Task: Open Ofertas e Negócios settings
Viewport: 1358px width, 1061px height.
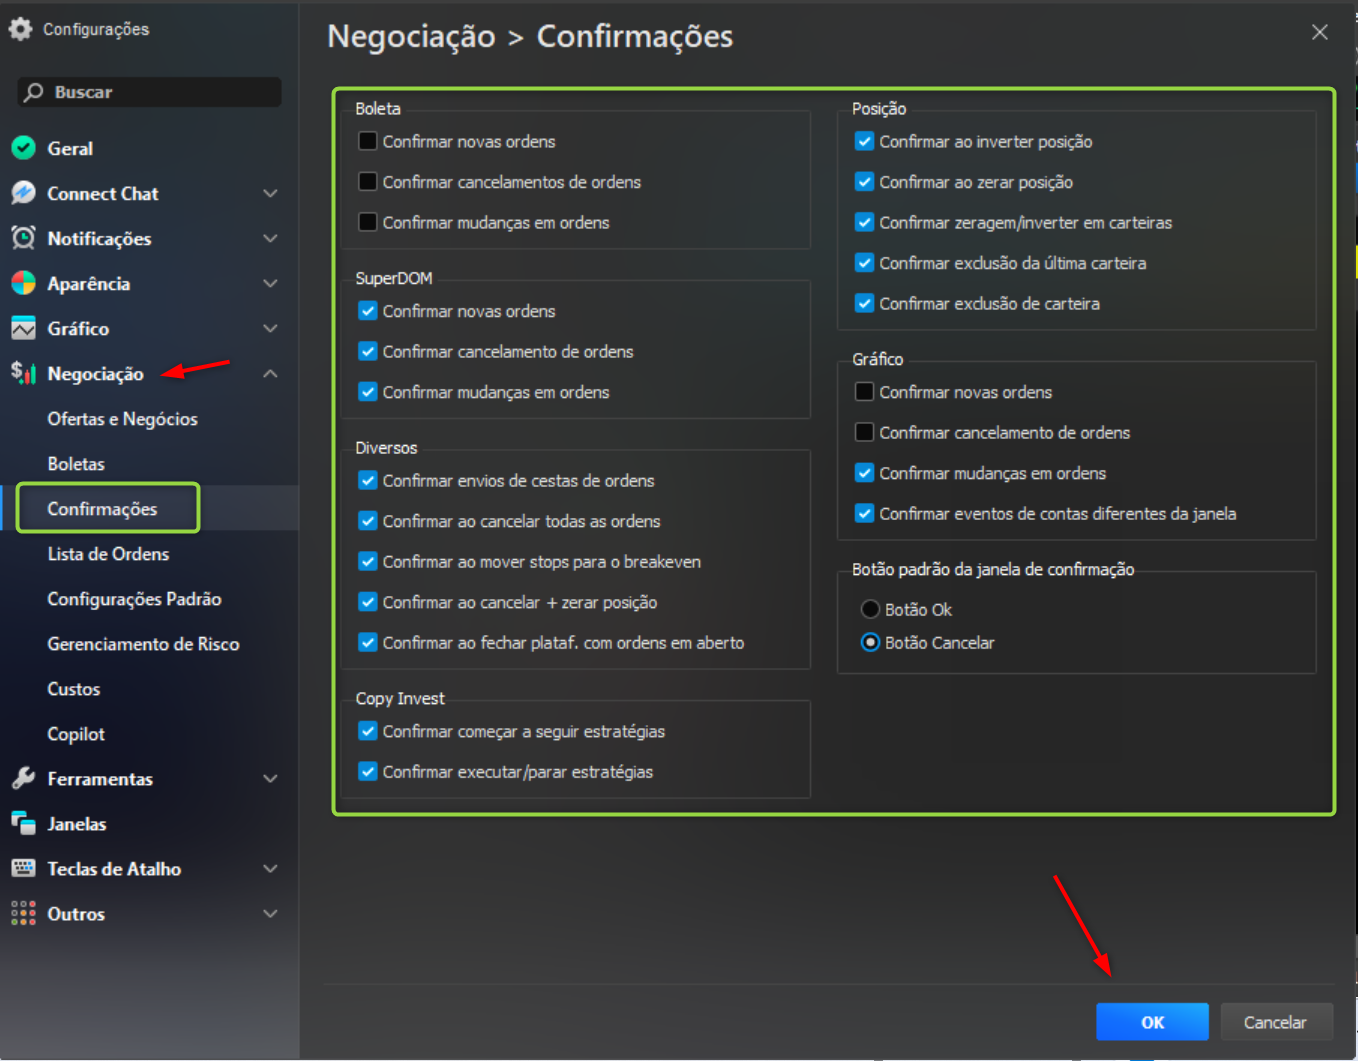Action: click(122, 419)
